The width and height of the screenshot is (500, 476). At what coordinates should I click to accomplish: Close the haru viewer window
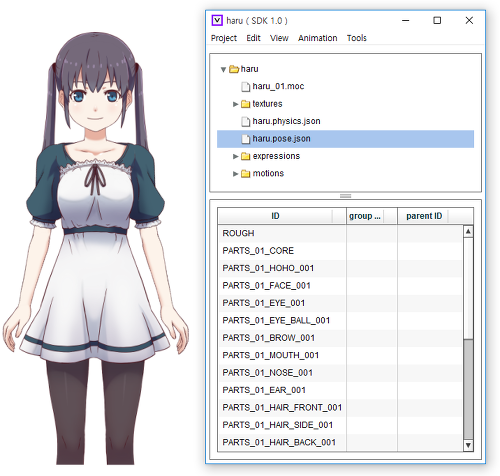pyautogui.click(x=469, y=21)
